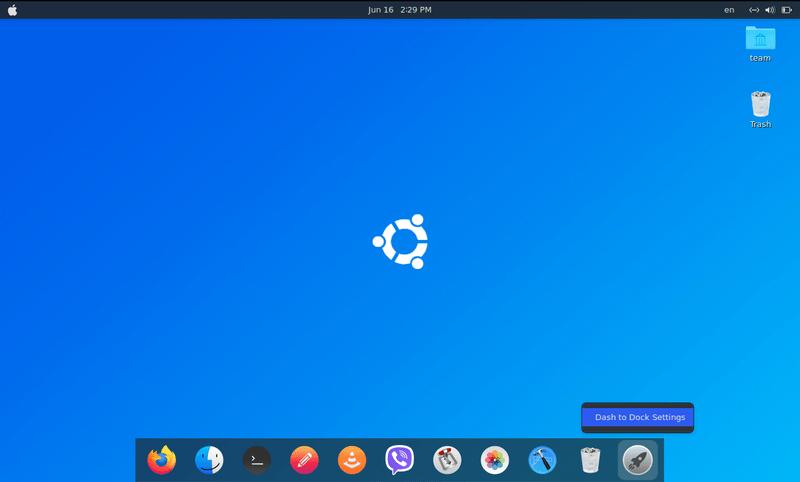Click the rocket launcher icon in dock
Screen dimensions: 800x482
[638, 460]
